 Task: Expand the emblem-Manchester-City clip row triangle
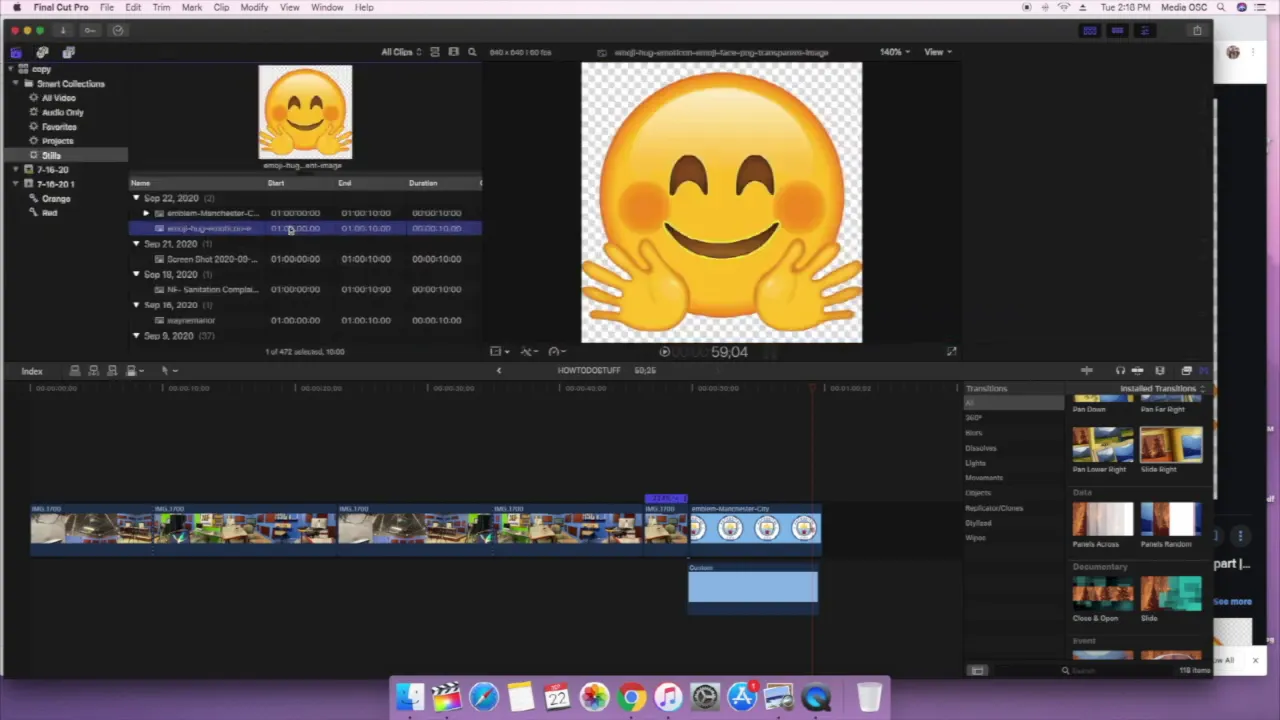click(x=146, y=213)
